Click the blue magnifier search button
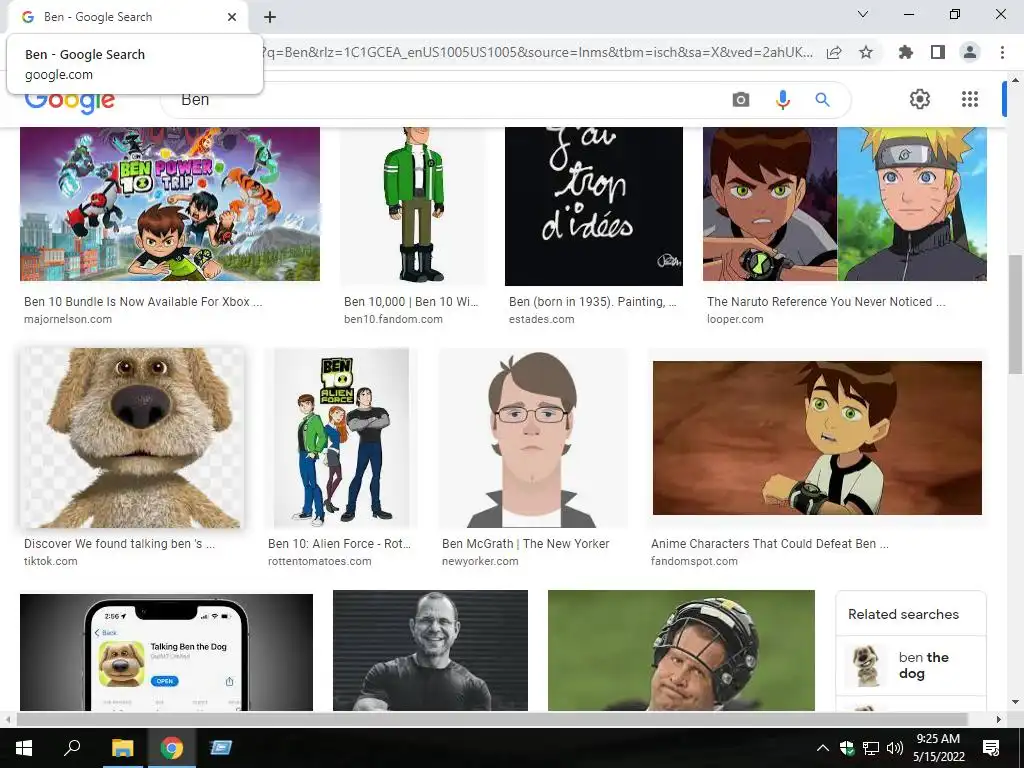 822,100
